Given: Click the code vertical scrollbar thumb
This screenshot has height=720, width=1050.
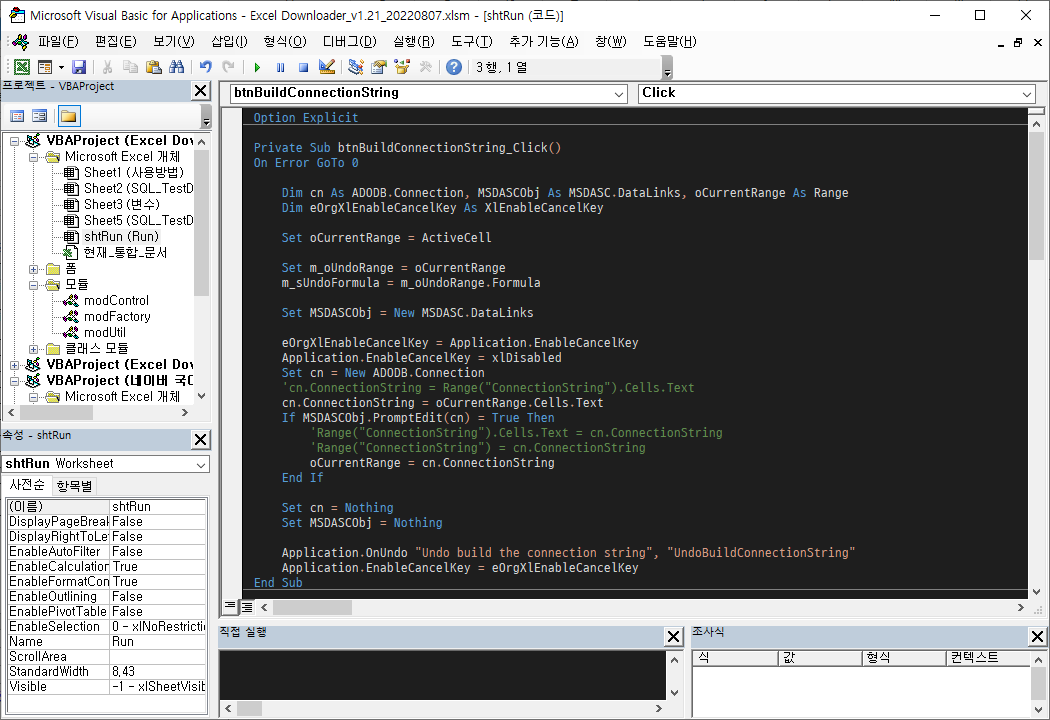Looking at the screenshot, I should click(x=1036, y=196).
